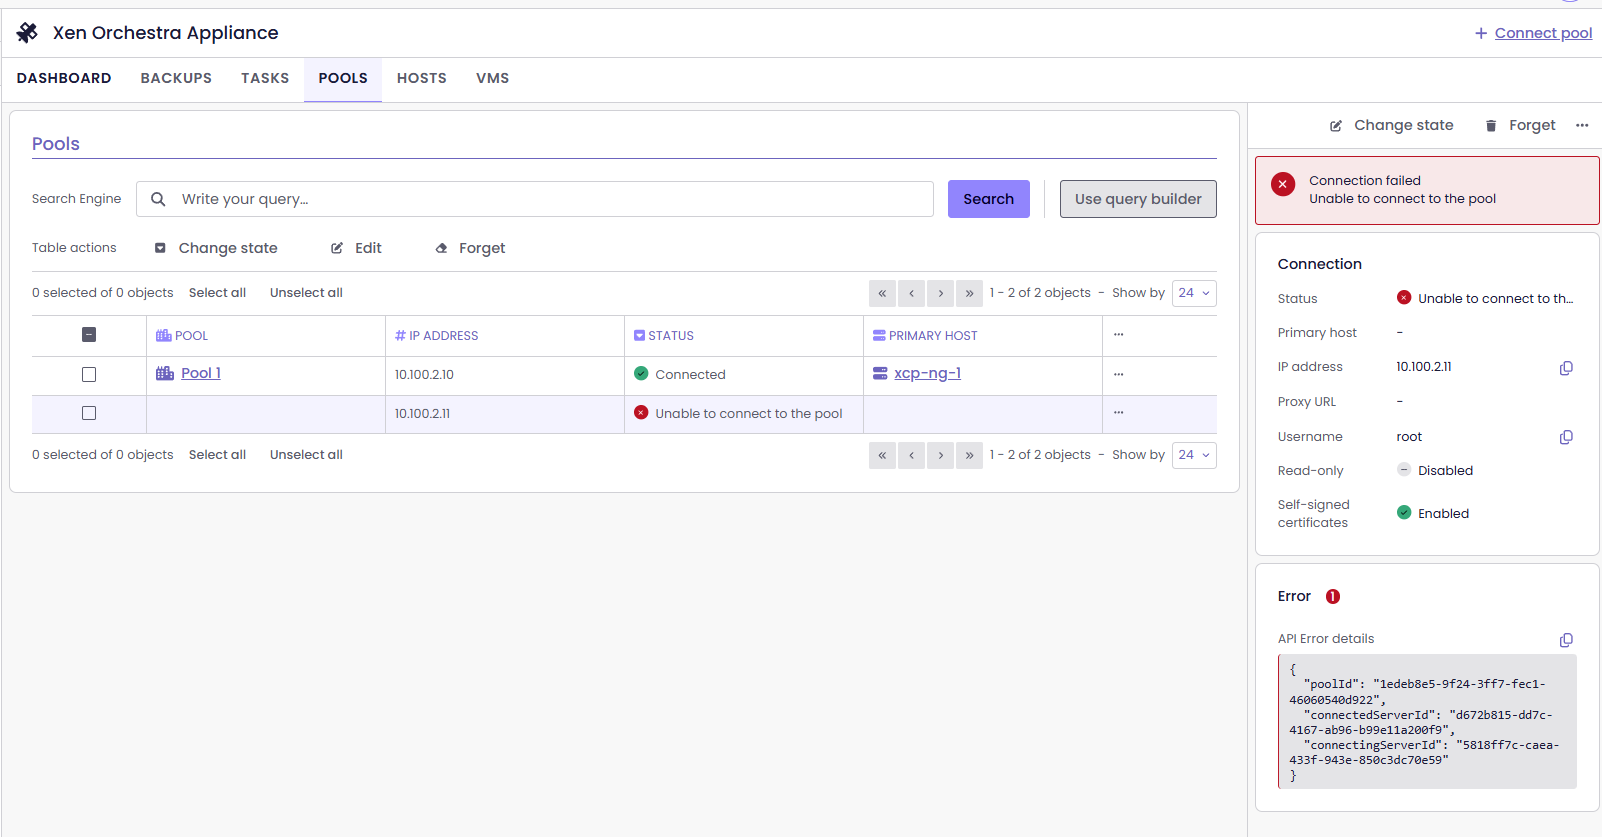The image size is (1602, 837).
Task: Click the Read-only Disabled value
Action: [x=1435, y=471]
